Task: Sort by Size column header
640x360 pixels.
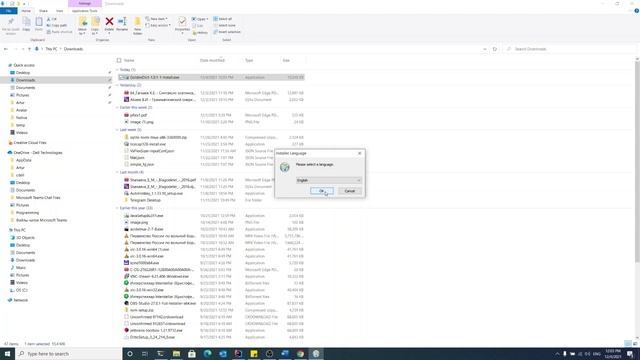Action: point(286,60)
